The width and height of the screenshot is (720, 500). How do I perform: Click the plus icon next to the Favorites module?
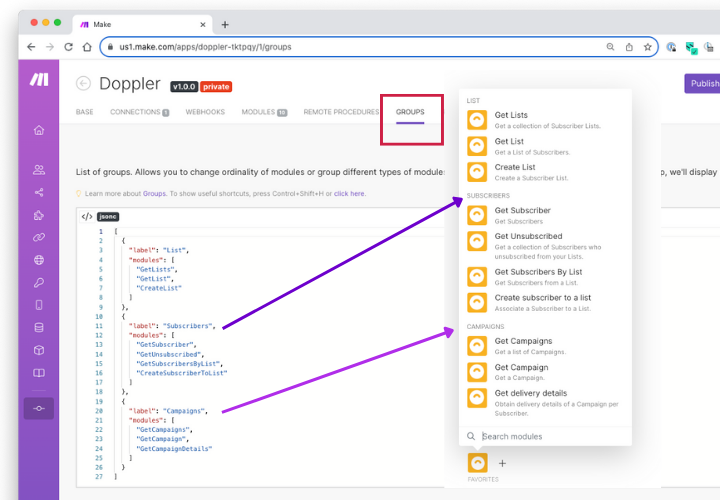click(x=502, y=463)
